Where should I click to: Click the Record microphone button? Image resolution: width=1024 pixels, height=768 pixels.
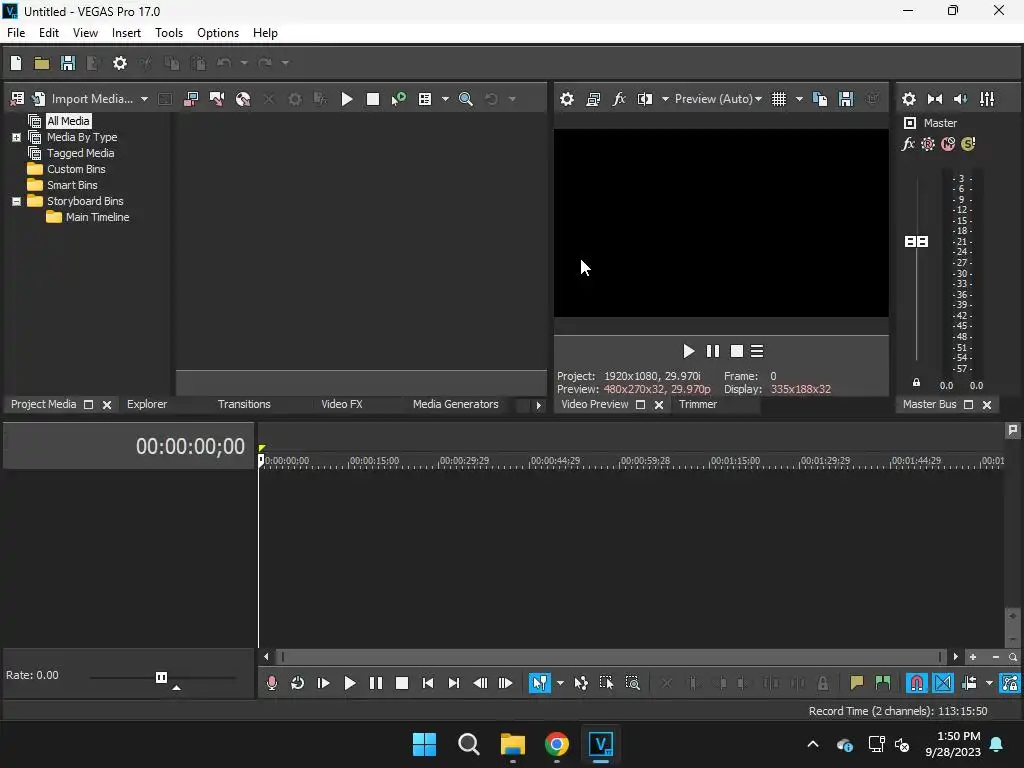pos(272,683)
